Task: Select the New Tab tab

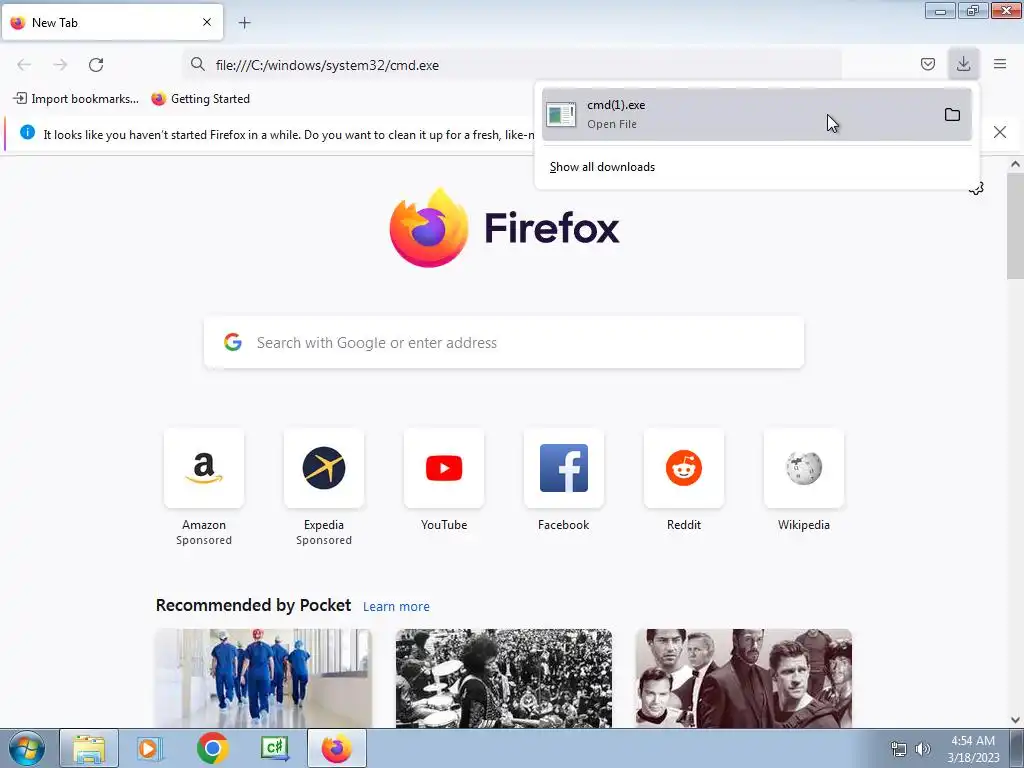Action: coord(112,22)
